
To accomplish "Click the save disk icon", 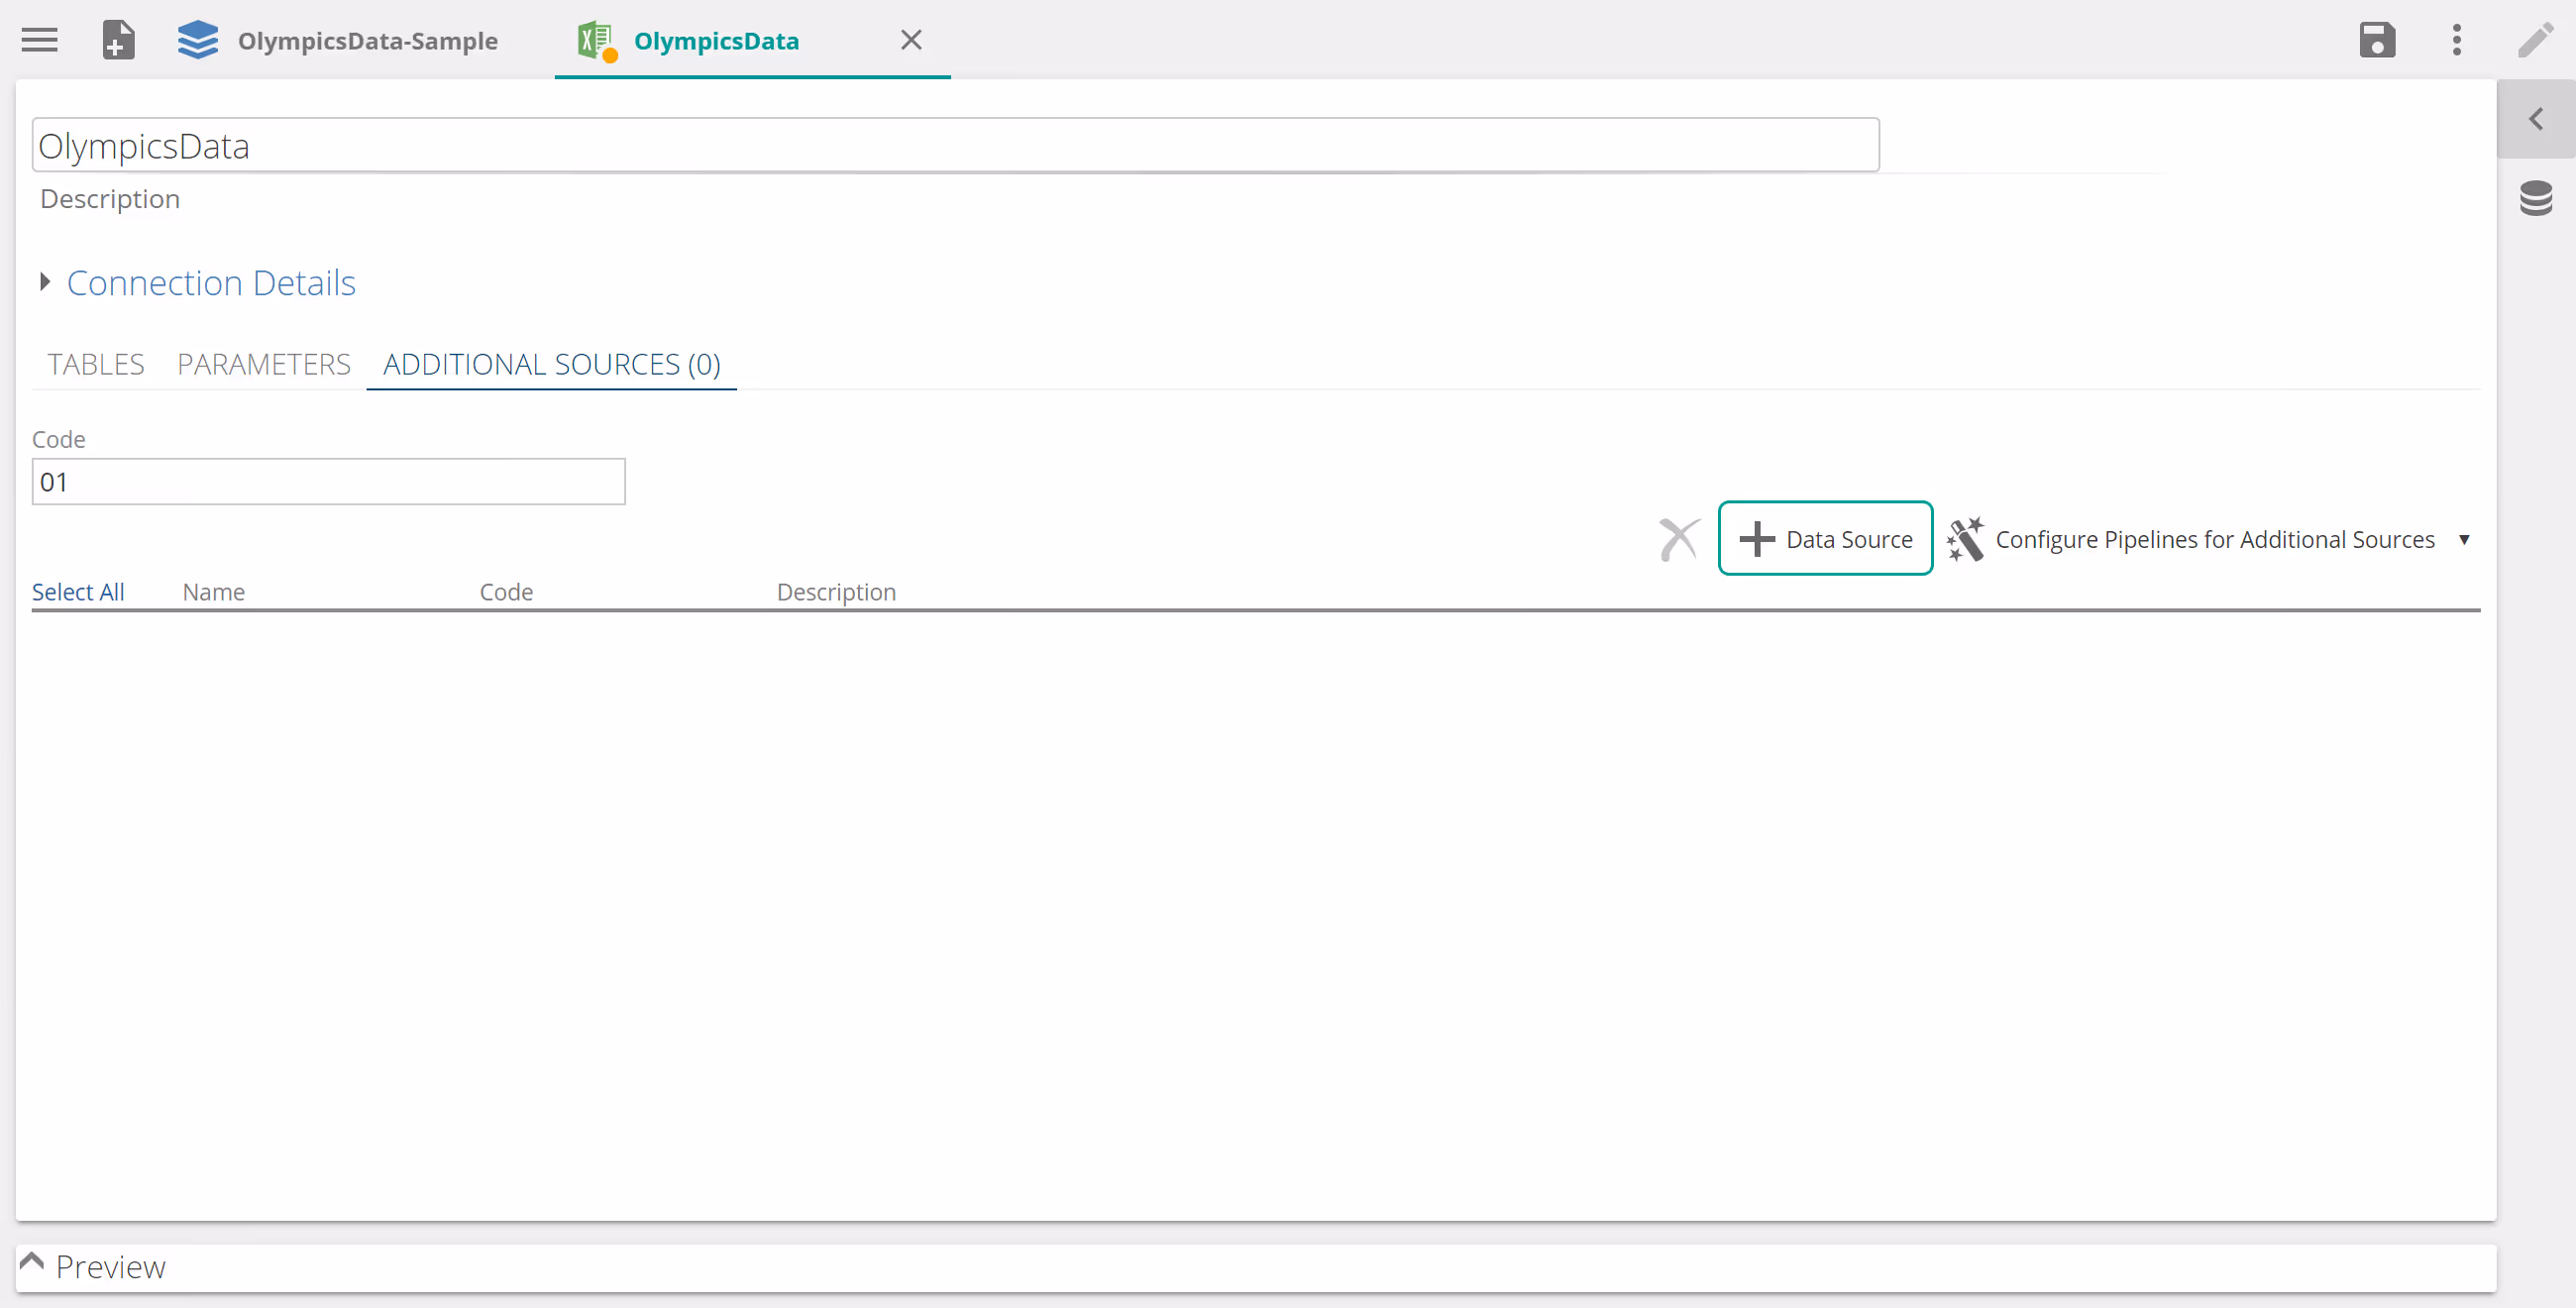I will tap(2376, 40).
